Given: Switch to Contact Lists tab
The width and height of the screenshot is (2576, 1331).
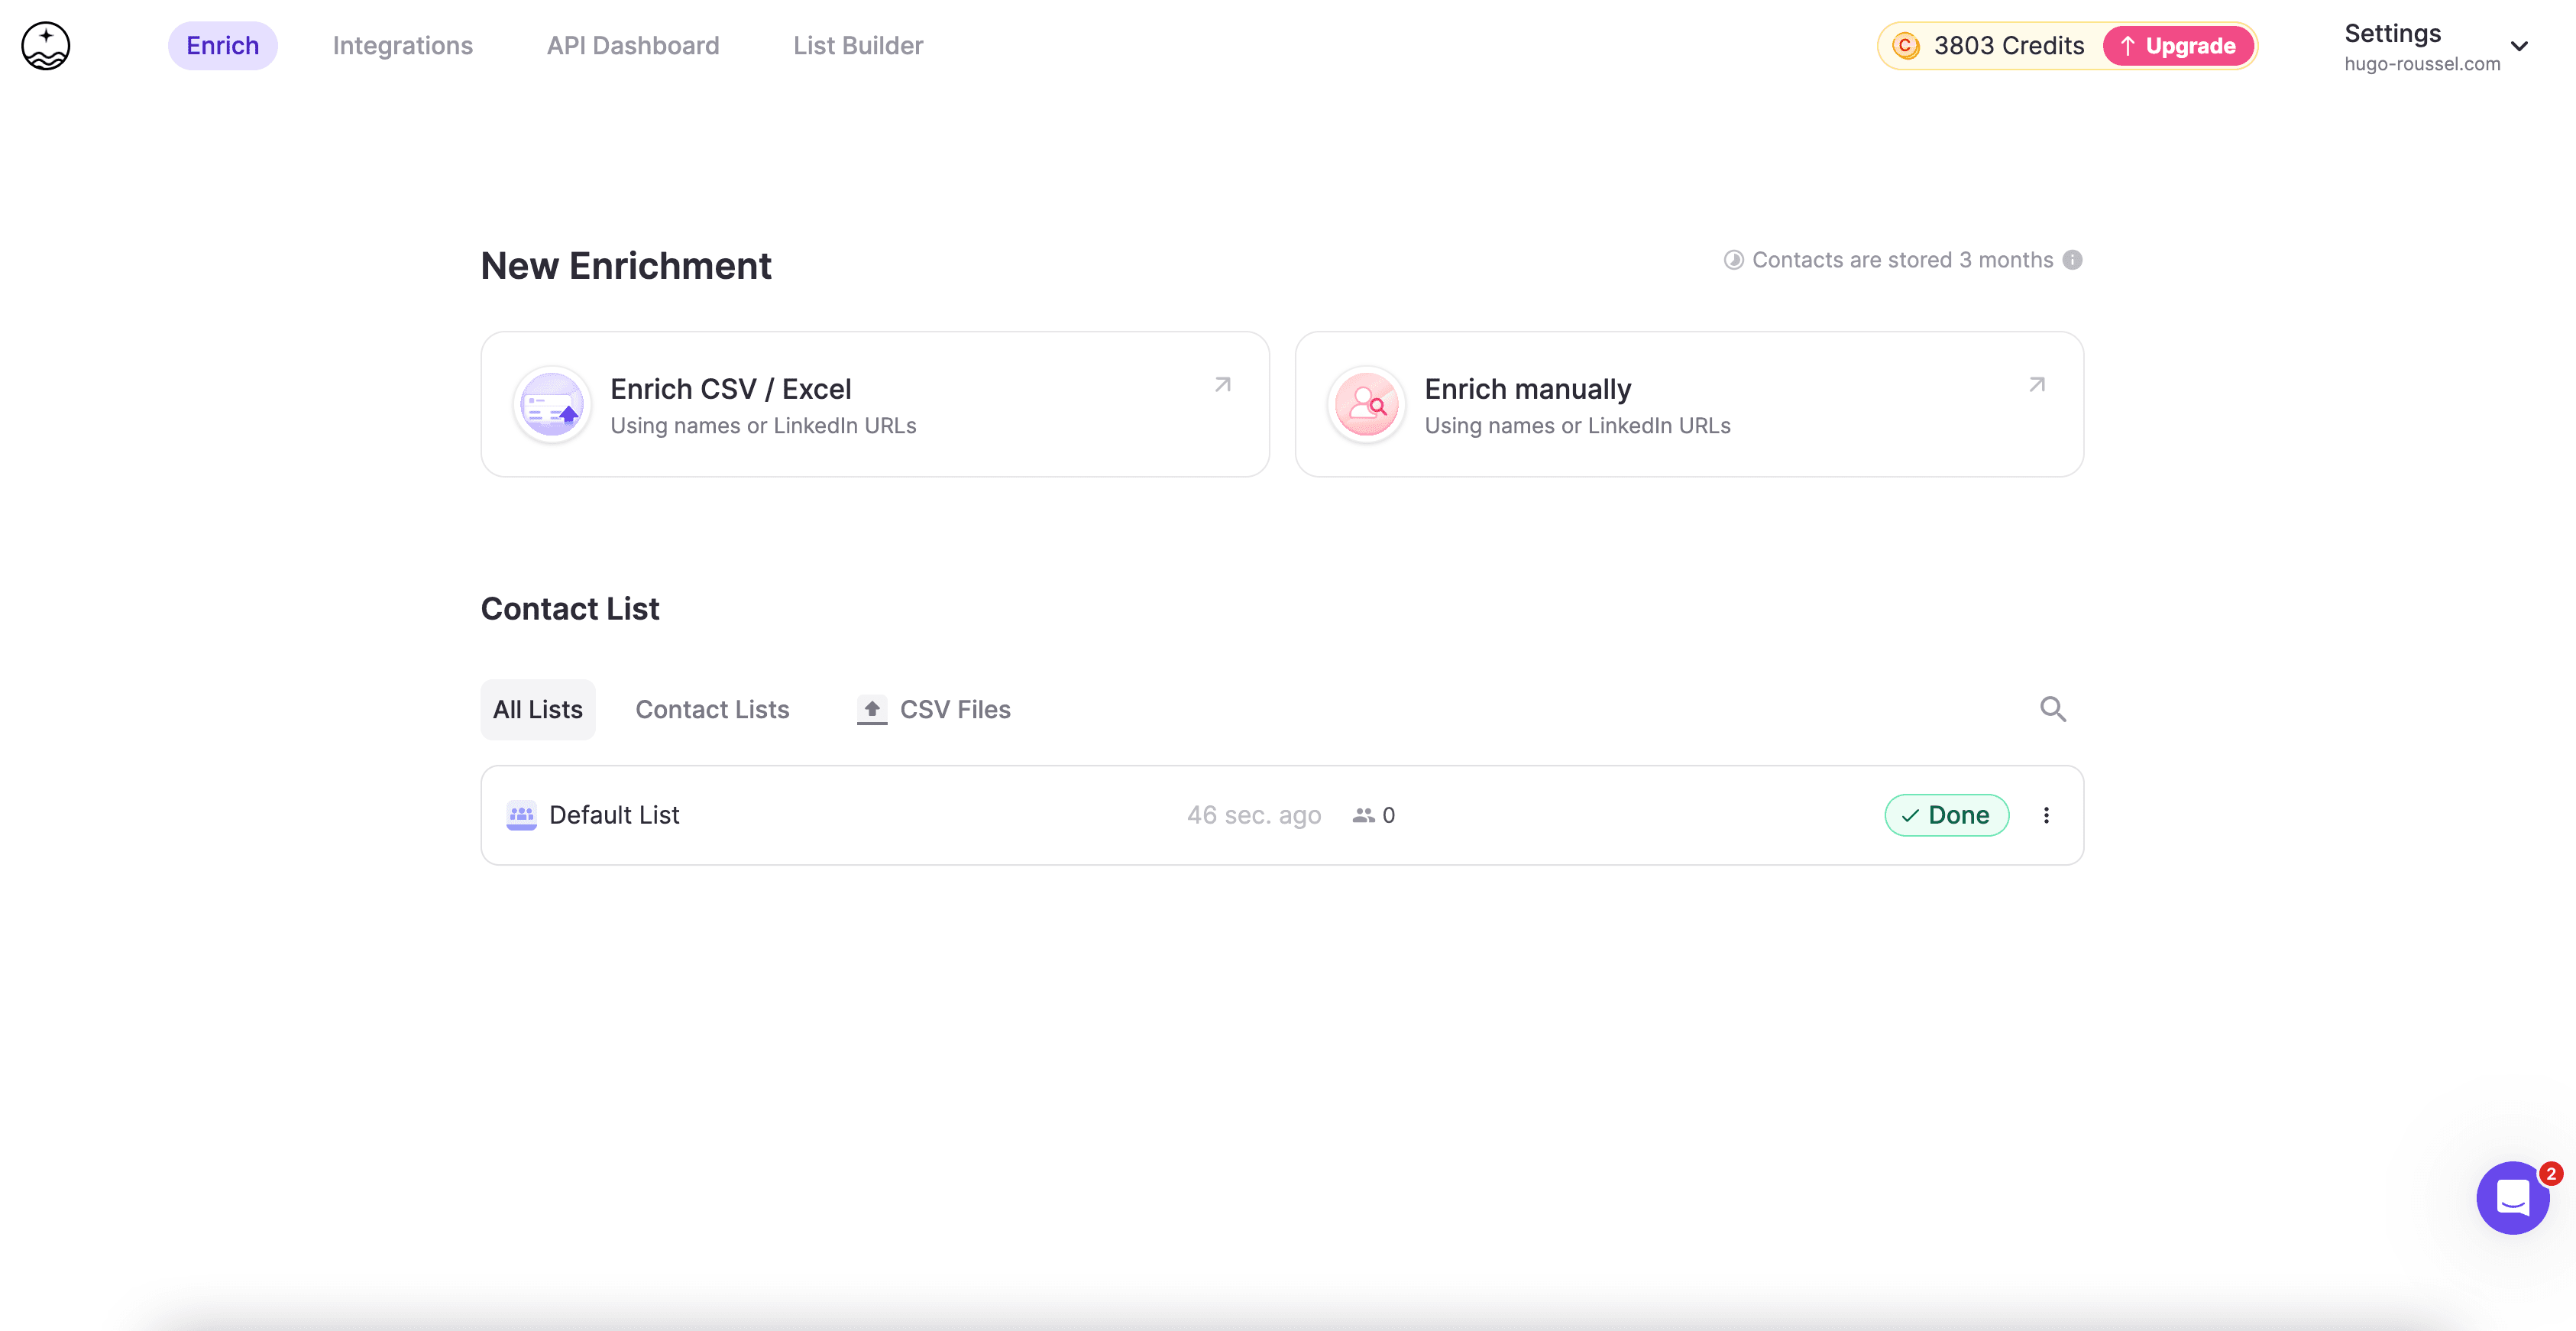Looking at the screenshot, I should tap(712, 710).
